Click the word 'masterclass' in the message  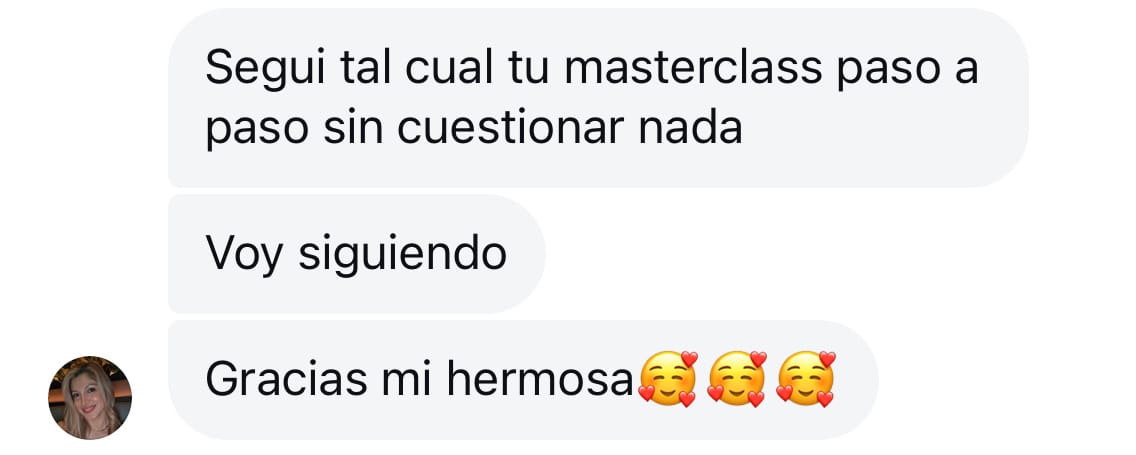[x=693, y=68]
